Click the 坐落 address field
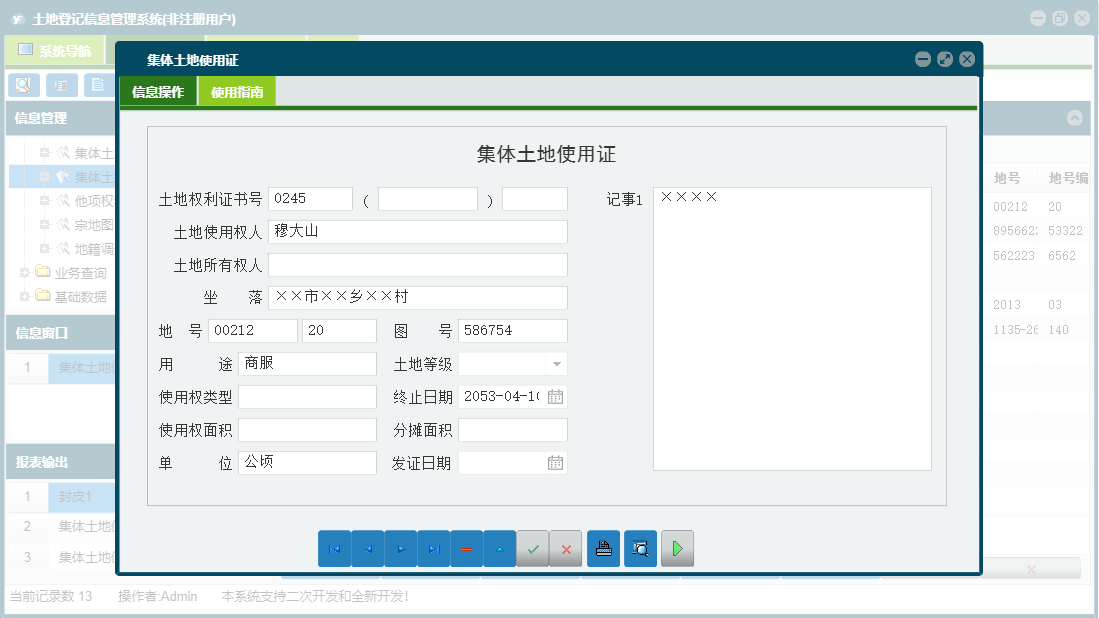Viewport: 1099px width, 618px height. [x=418, y=298]
